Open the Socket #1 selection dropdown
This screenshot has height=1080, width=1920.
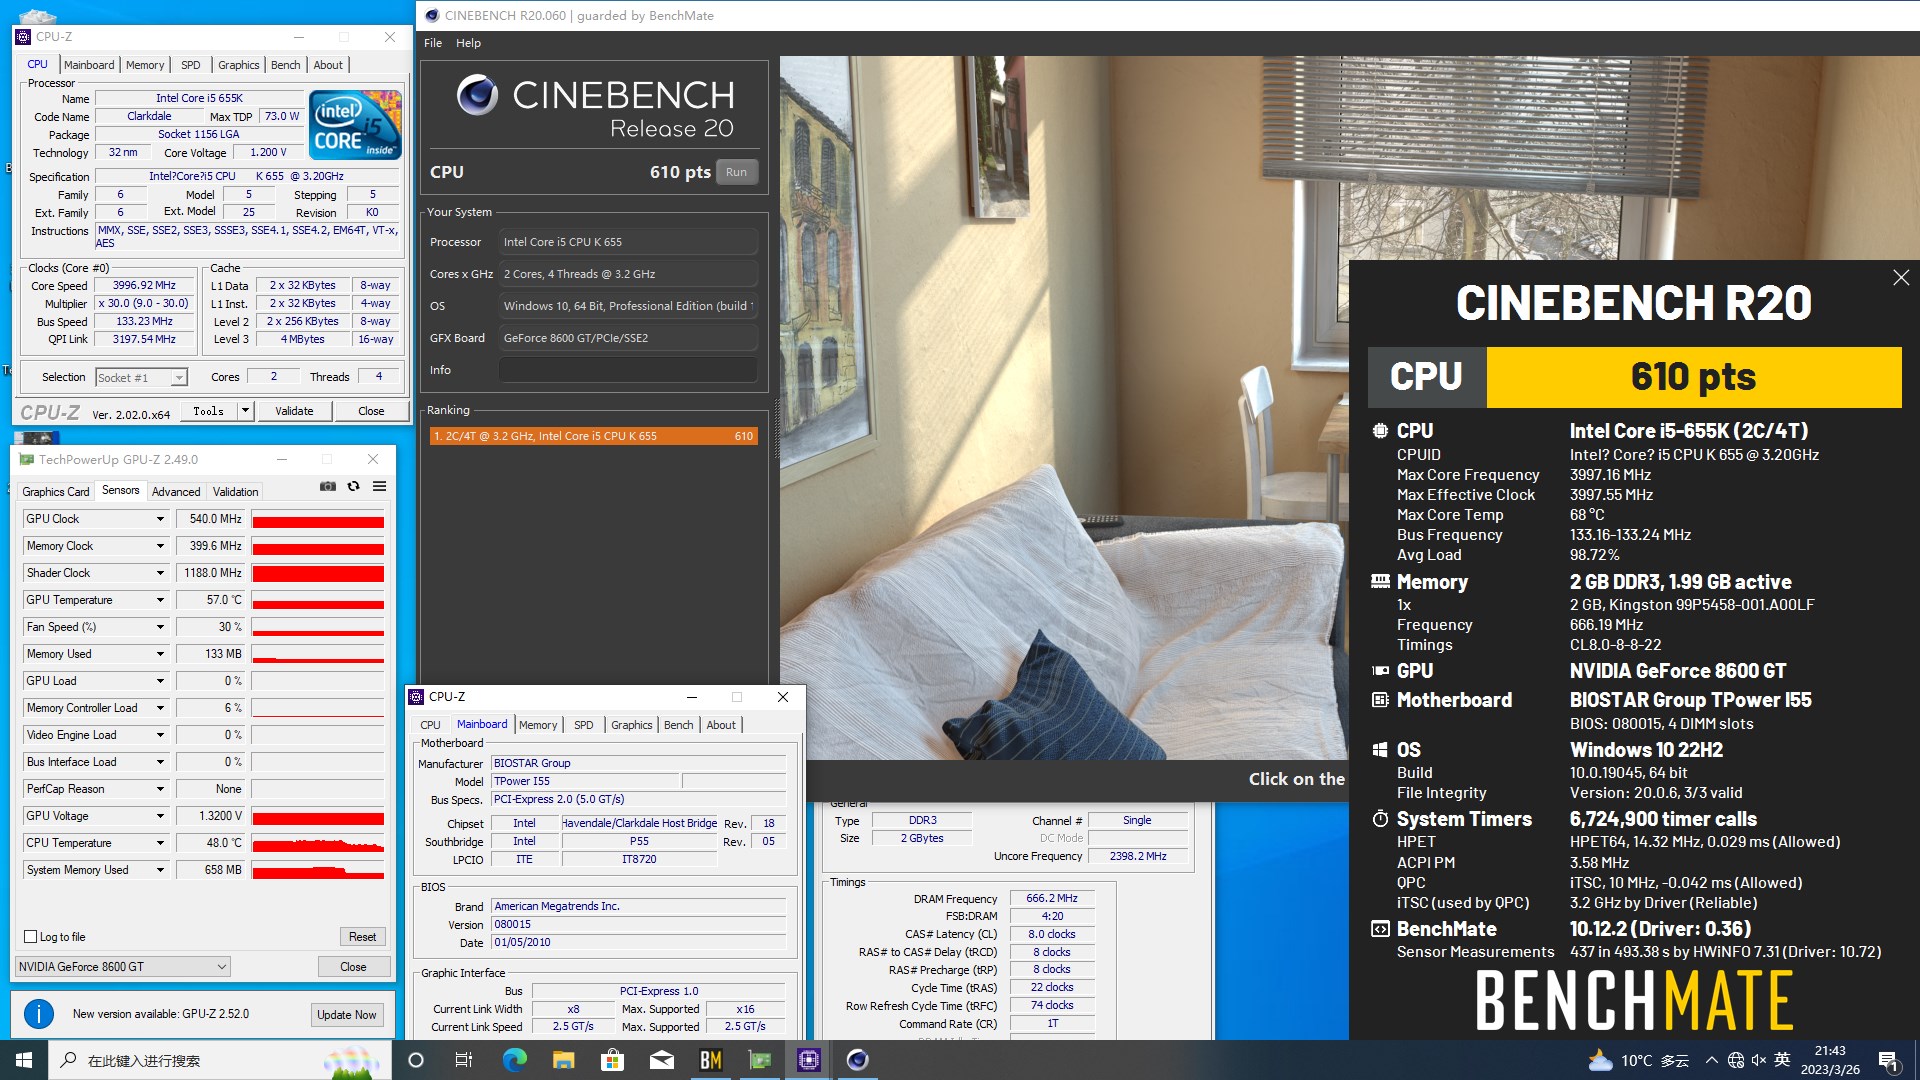click(141, 377)
